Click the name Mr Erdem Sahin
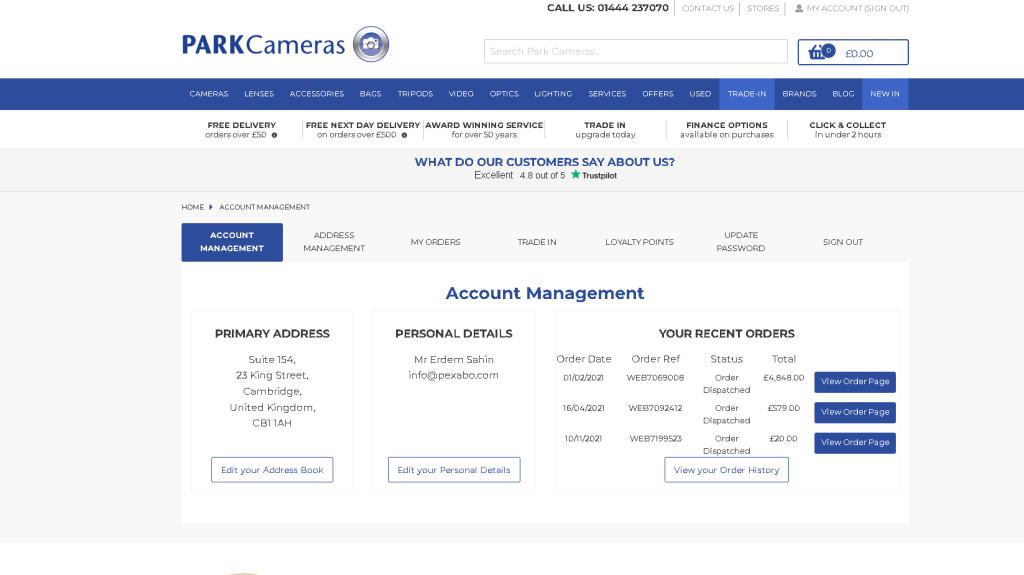The width and height of the screenshot is (1024, 575). [x=454, y=359]
